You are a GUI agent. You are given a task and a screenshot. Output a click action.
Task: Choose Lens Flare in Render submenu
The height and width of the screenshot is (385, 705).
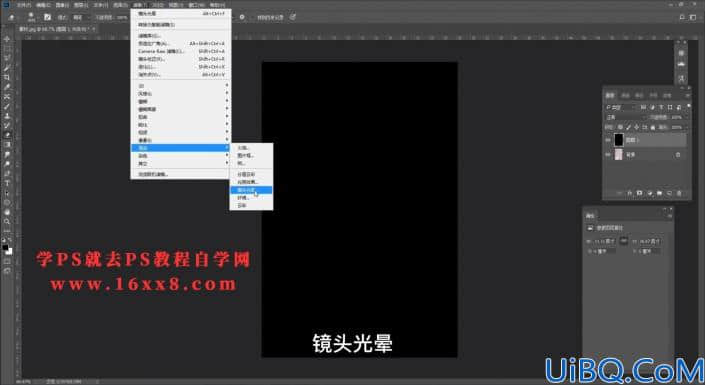[251, 190]
